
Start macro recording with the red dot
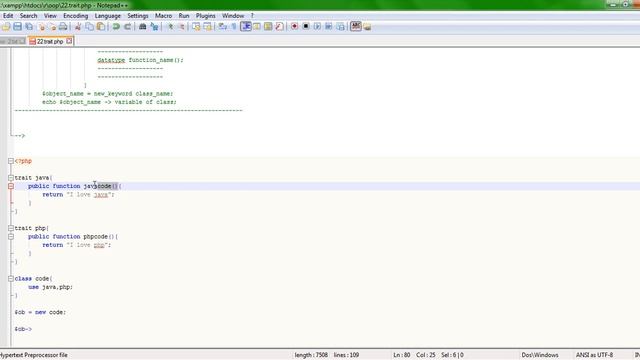coord(294,27)
